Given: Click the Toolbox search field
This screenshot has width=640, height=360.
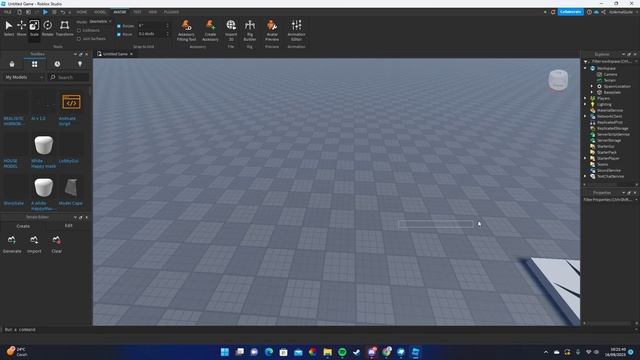Looking at the screenshot, I should click(x=69, y=77).
